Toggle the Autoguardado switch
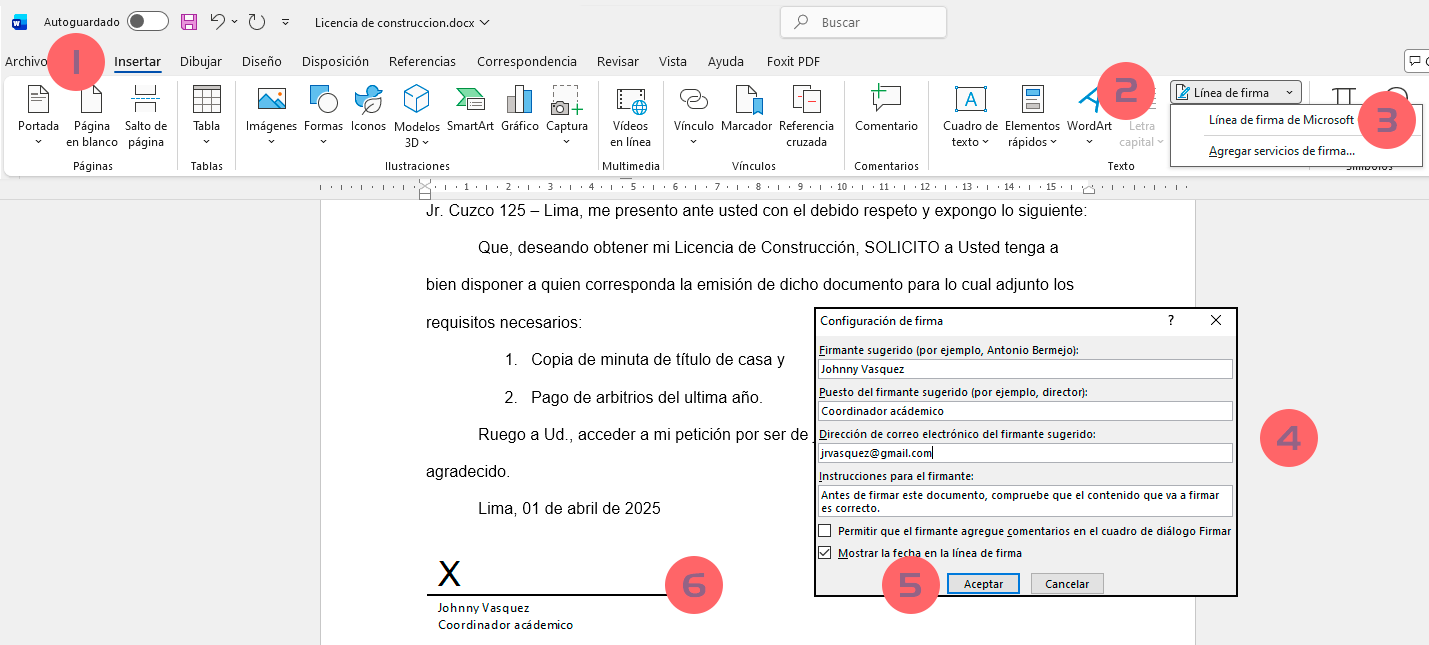Image resolution: width=1429 pixels, height=645 pixels. coord(148,21)
